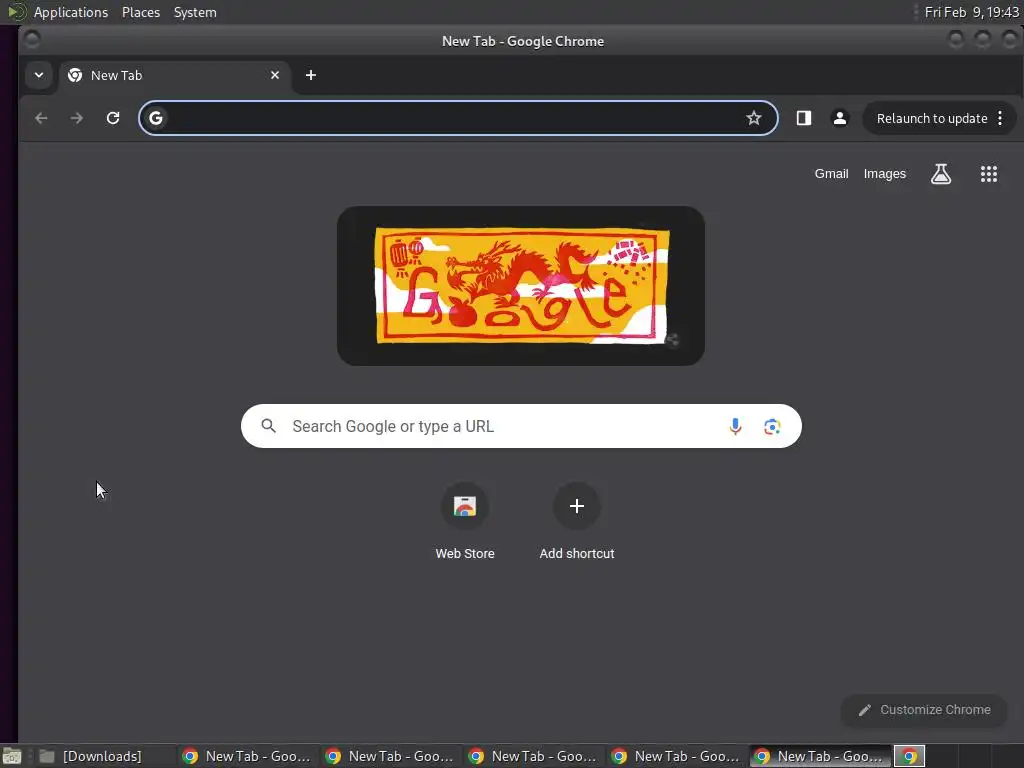Click the Add shortcut label
The image size is (1024, 768).
pos(577,553)
